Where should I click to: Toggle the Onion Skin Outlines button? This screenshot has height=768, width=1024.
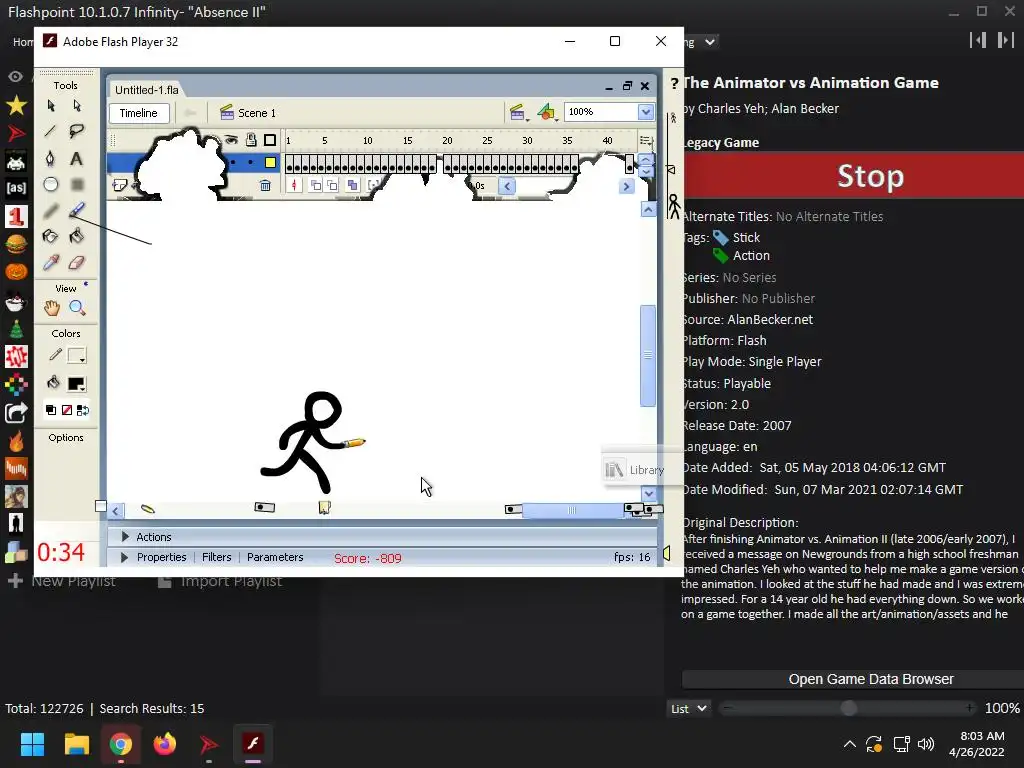click(332, 185)
